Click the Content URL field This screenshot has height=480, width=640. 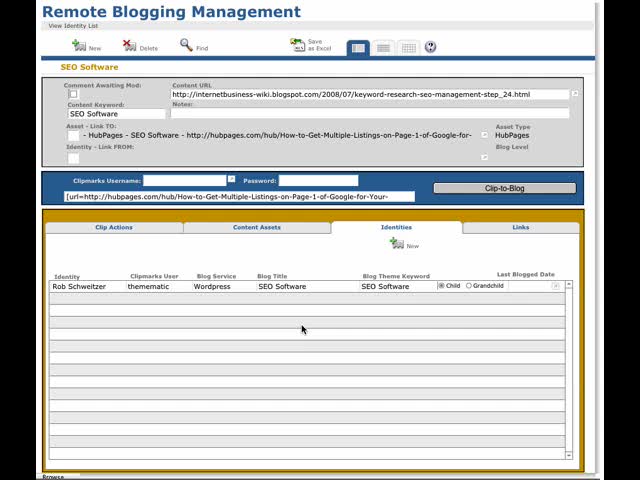369,94
